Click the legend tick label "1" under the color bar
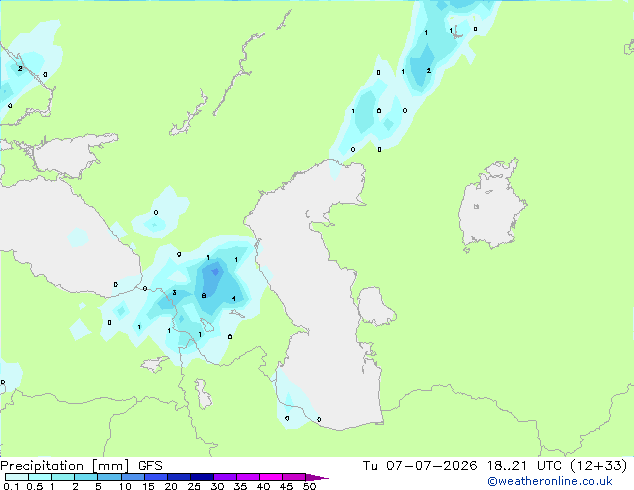This screenshot has height=490, width=634. 52,486
